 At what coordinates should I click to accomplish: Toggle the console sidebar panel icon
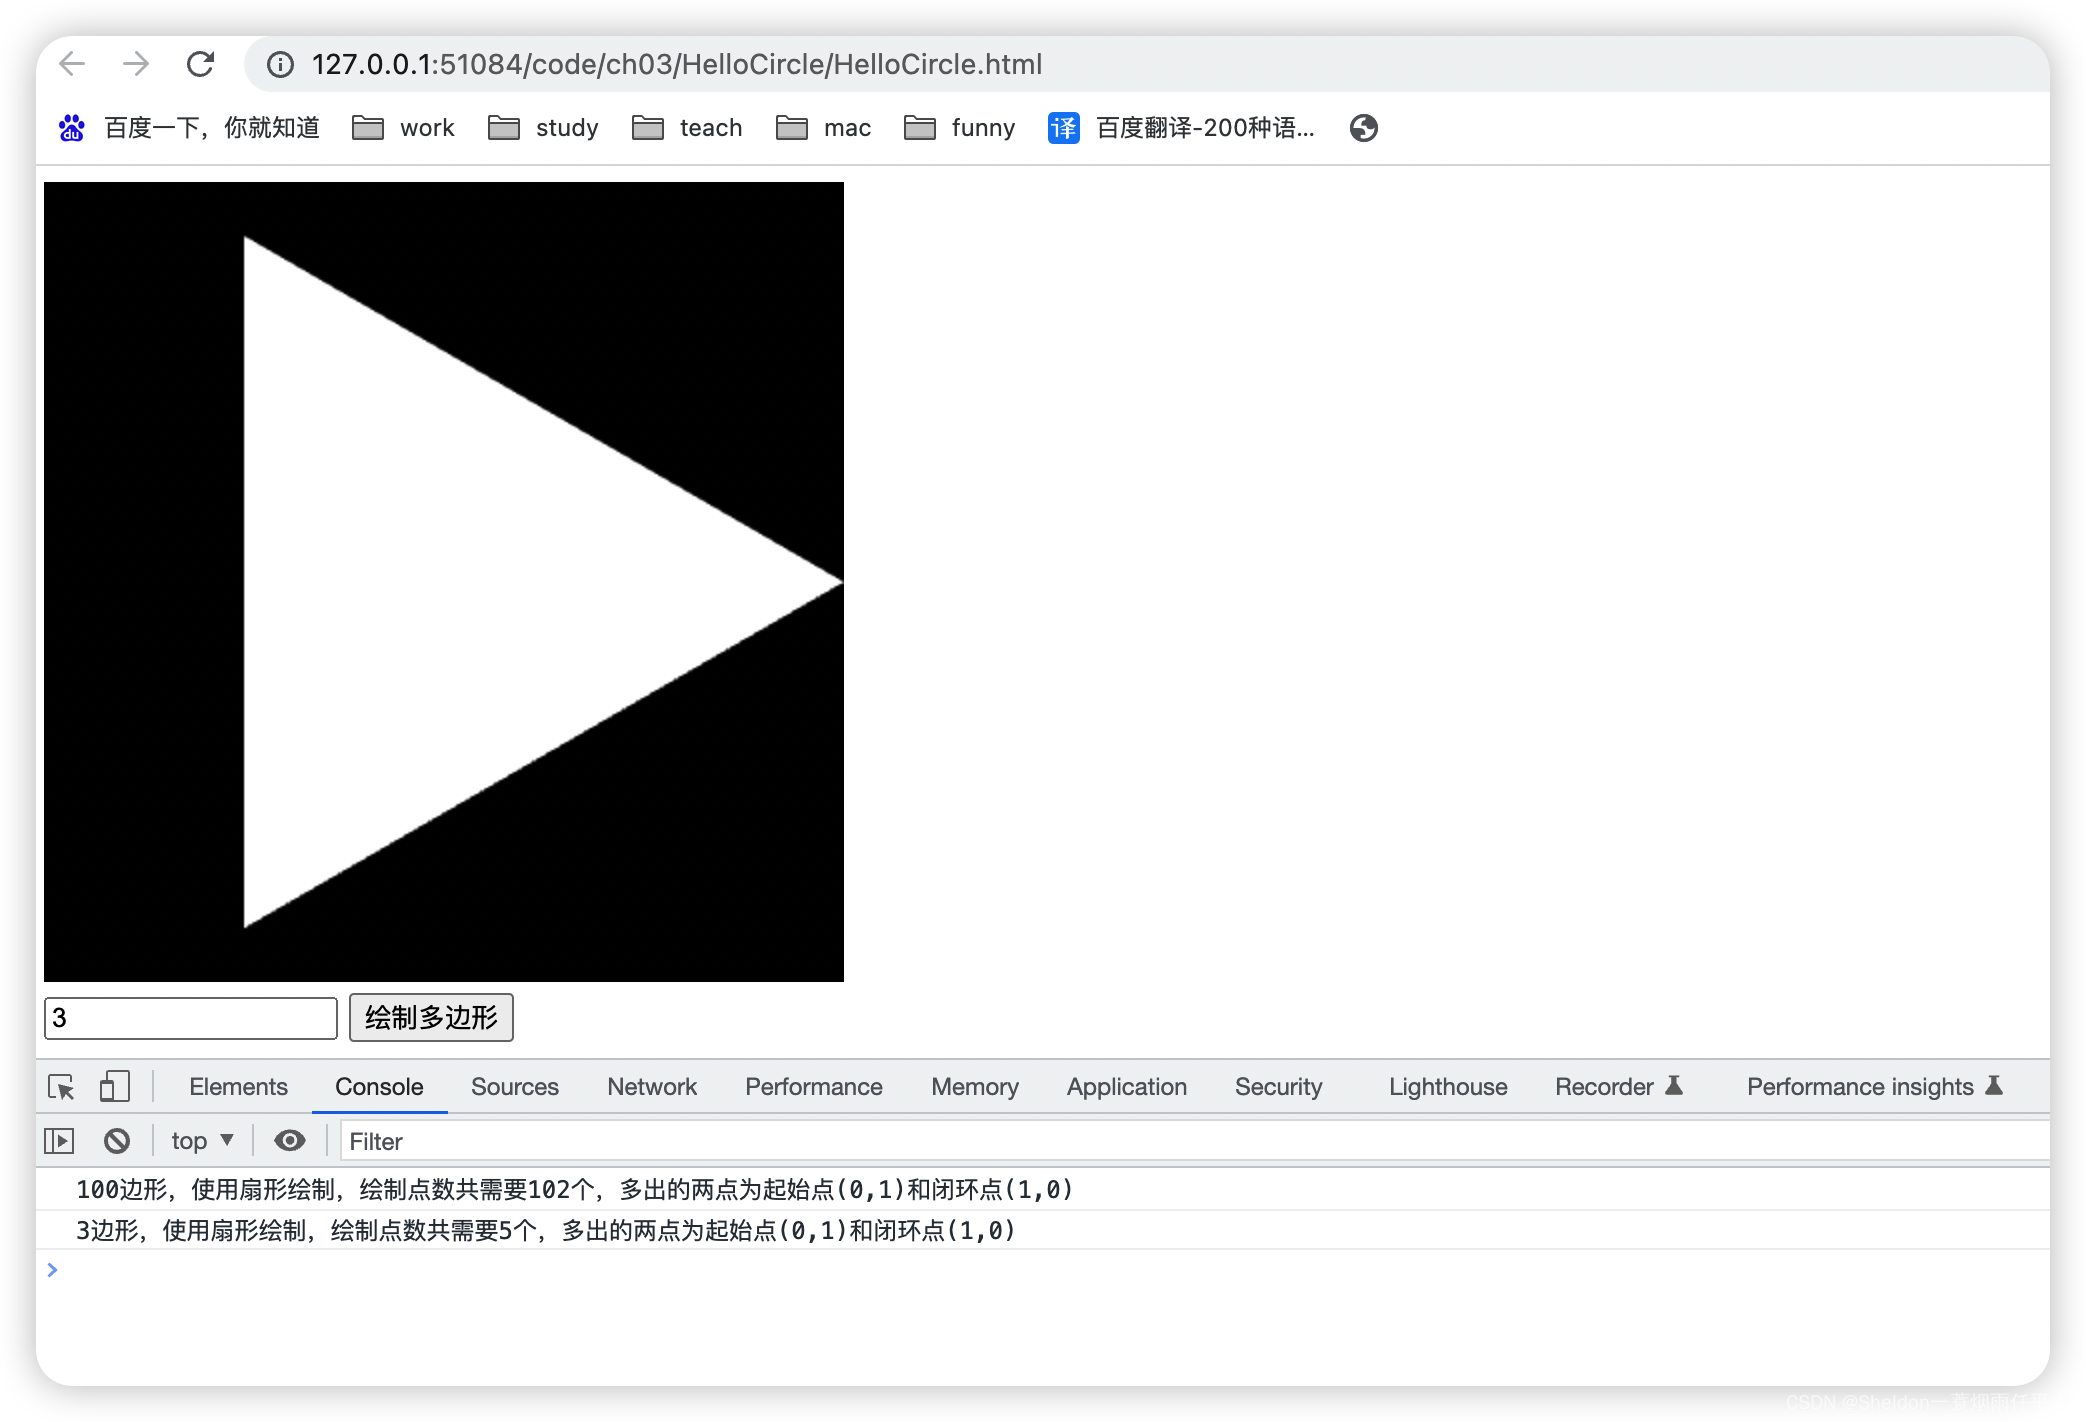pyautogui.click(x=59, y=1141)
